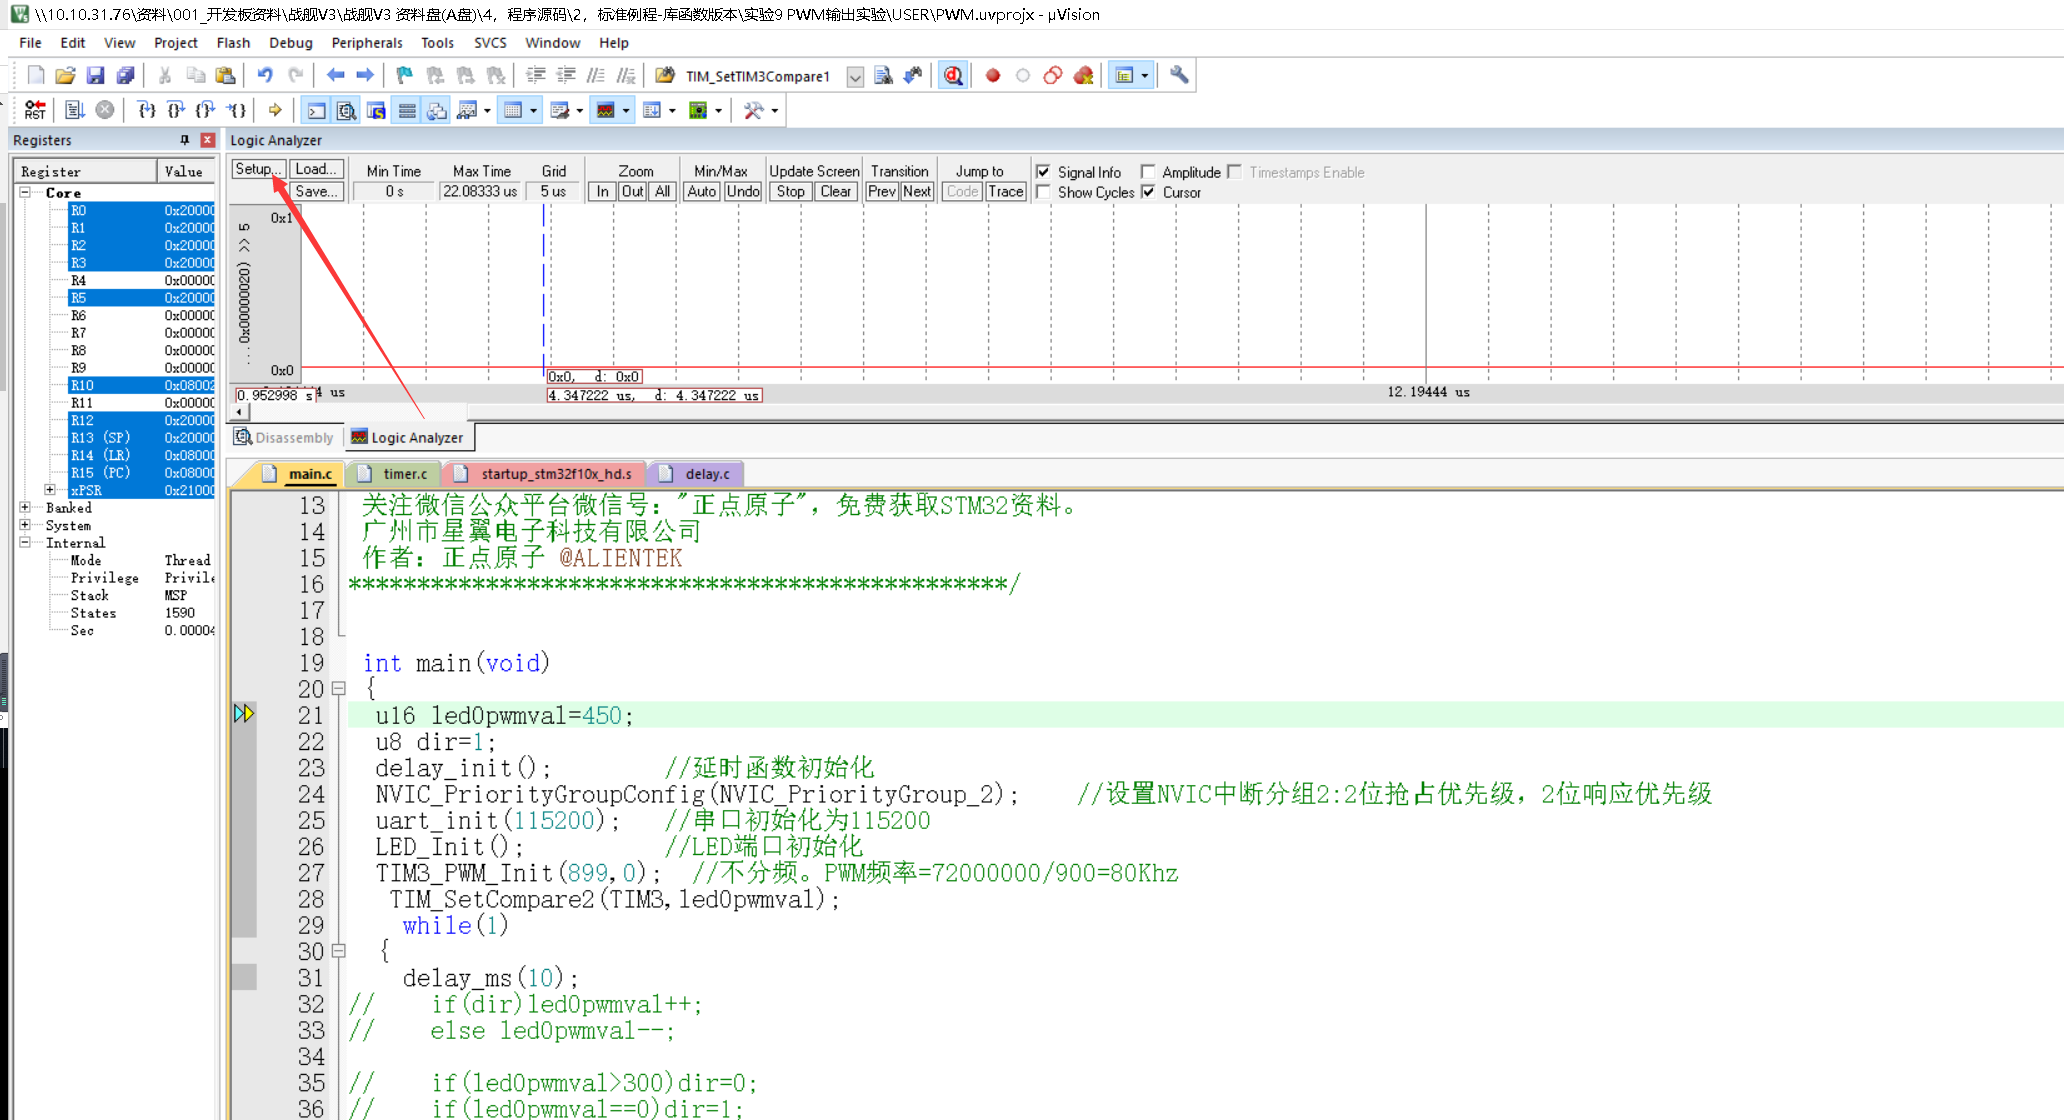The image size is (2064, 1120).
Task: Enable the Show Cycles checkbox
Action: click(x=1044, y=192)
